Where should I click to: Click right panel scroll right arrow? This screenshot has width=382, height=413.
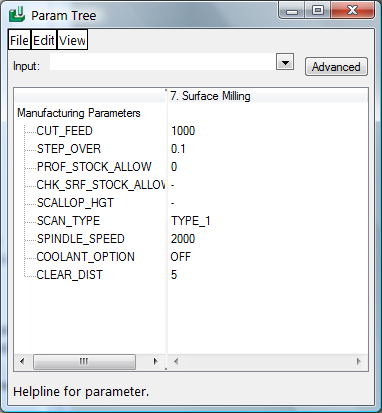pos(359,361)
